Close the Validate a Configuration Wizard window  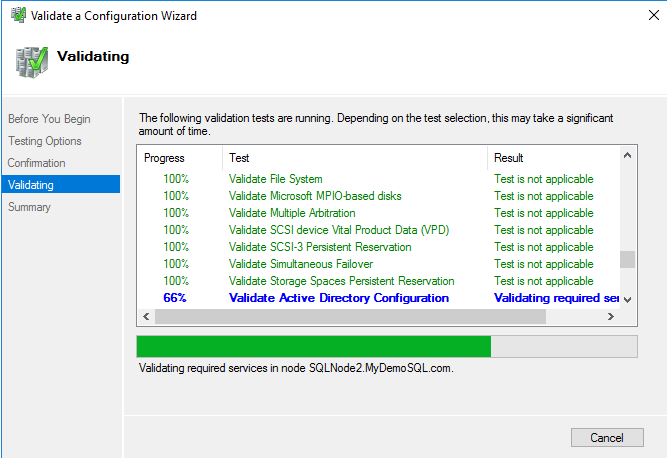(x=642, y=16)
